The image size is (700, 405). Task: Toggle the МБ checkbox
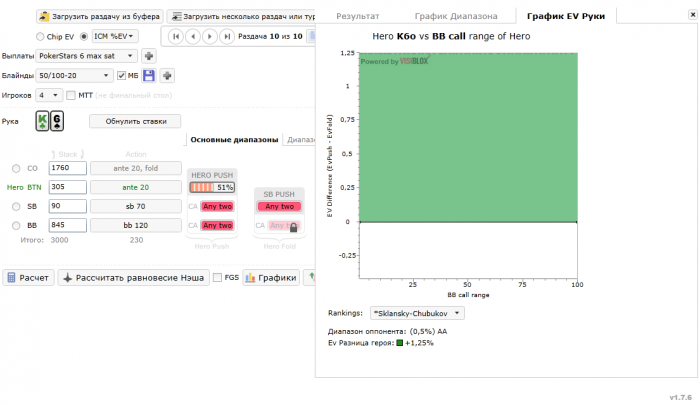pyautogui.click(x=121, y=75)
